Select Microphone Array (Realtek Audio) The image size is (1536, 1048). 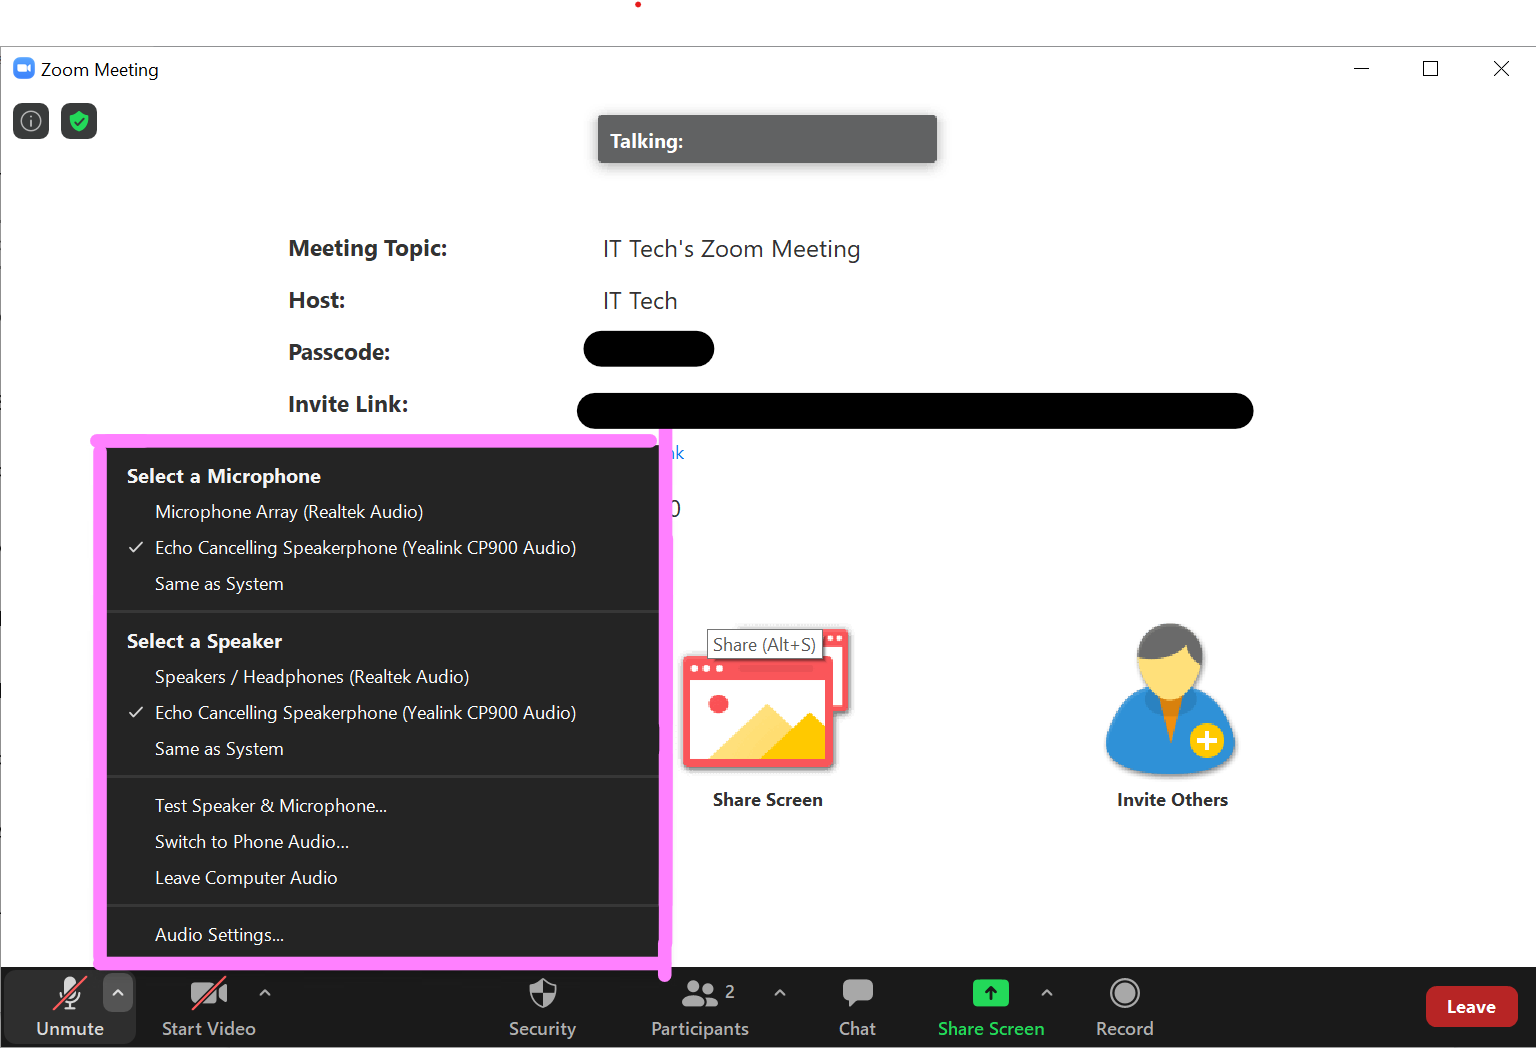coord(383,512)
